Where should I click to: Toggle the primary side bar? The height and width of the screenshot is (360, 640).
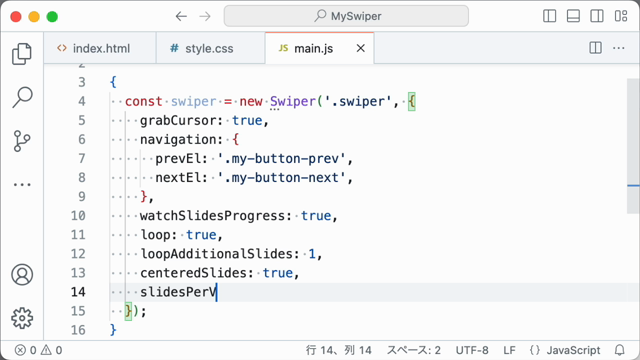[x=550, y=16]
